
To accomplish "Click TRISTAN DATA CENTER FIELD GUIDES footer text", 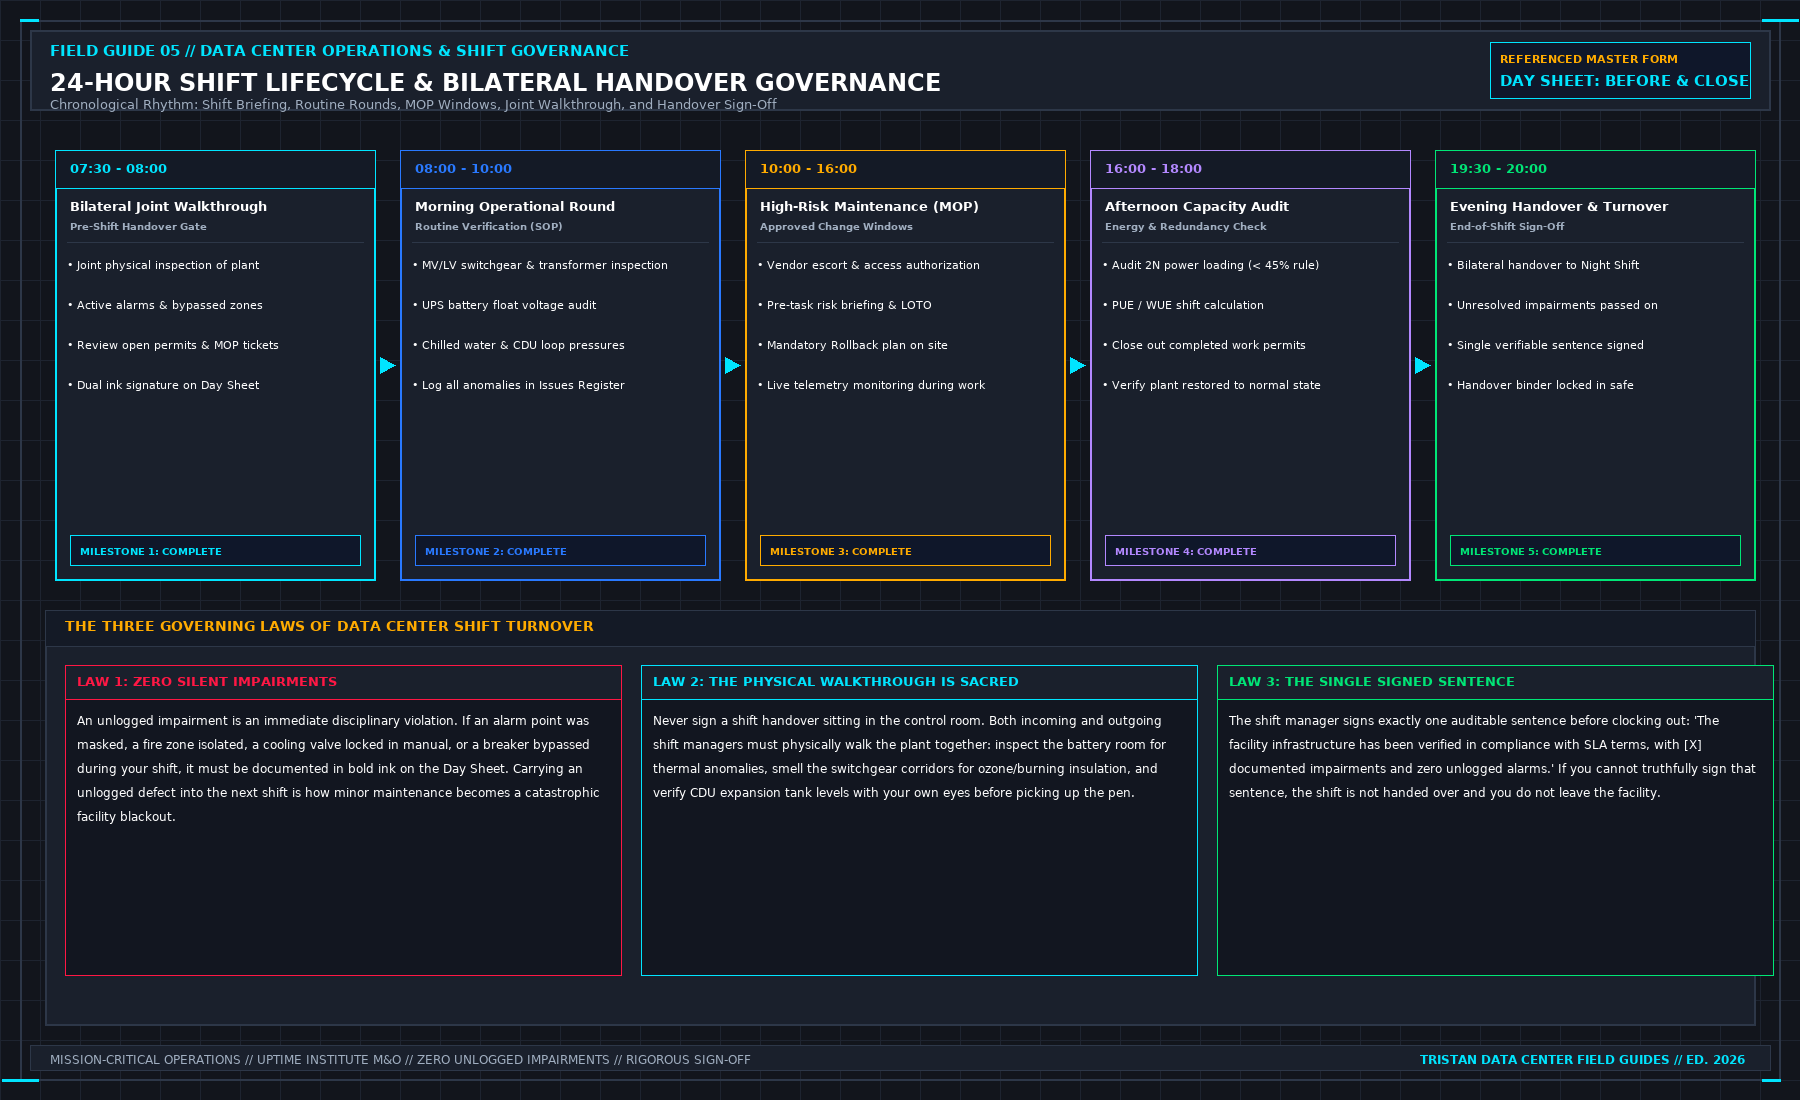I will [x=1582, y=1060].
